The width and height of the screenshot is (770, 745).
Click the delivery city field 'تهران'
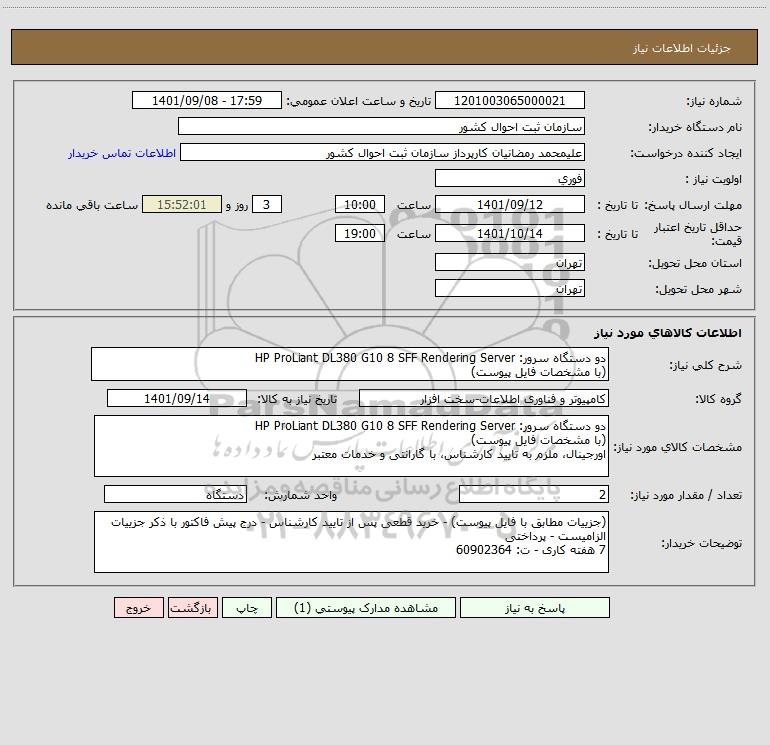click(510, 288)
